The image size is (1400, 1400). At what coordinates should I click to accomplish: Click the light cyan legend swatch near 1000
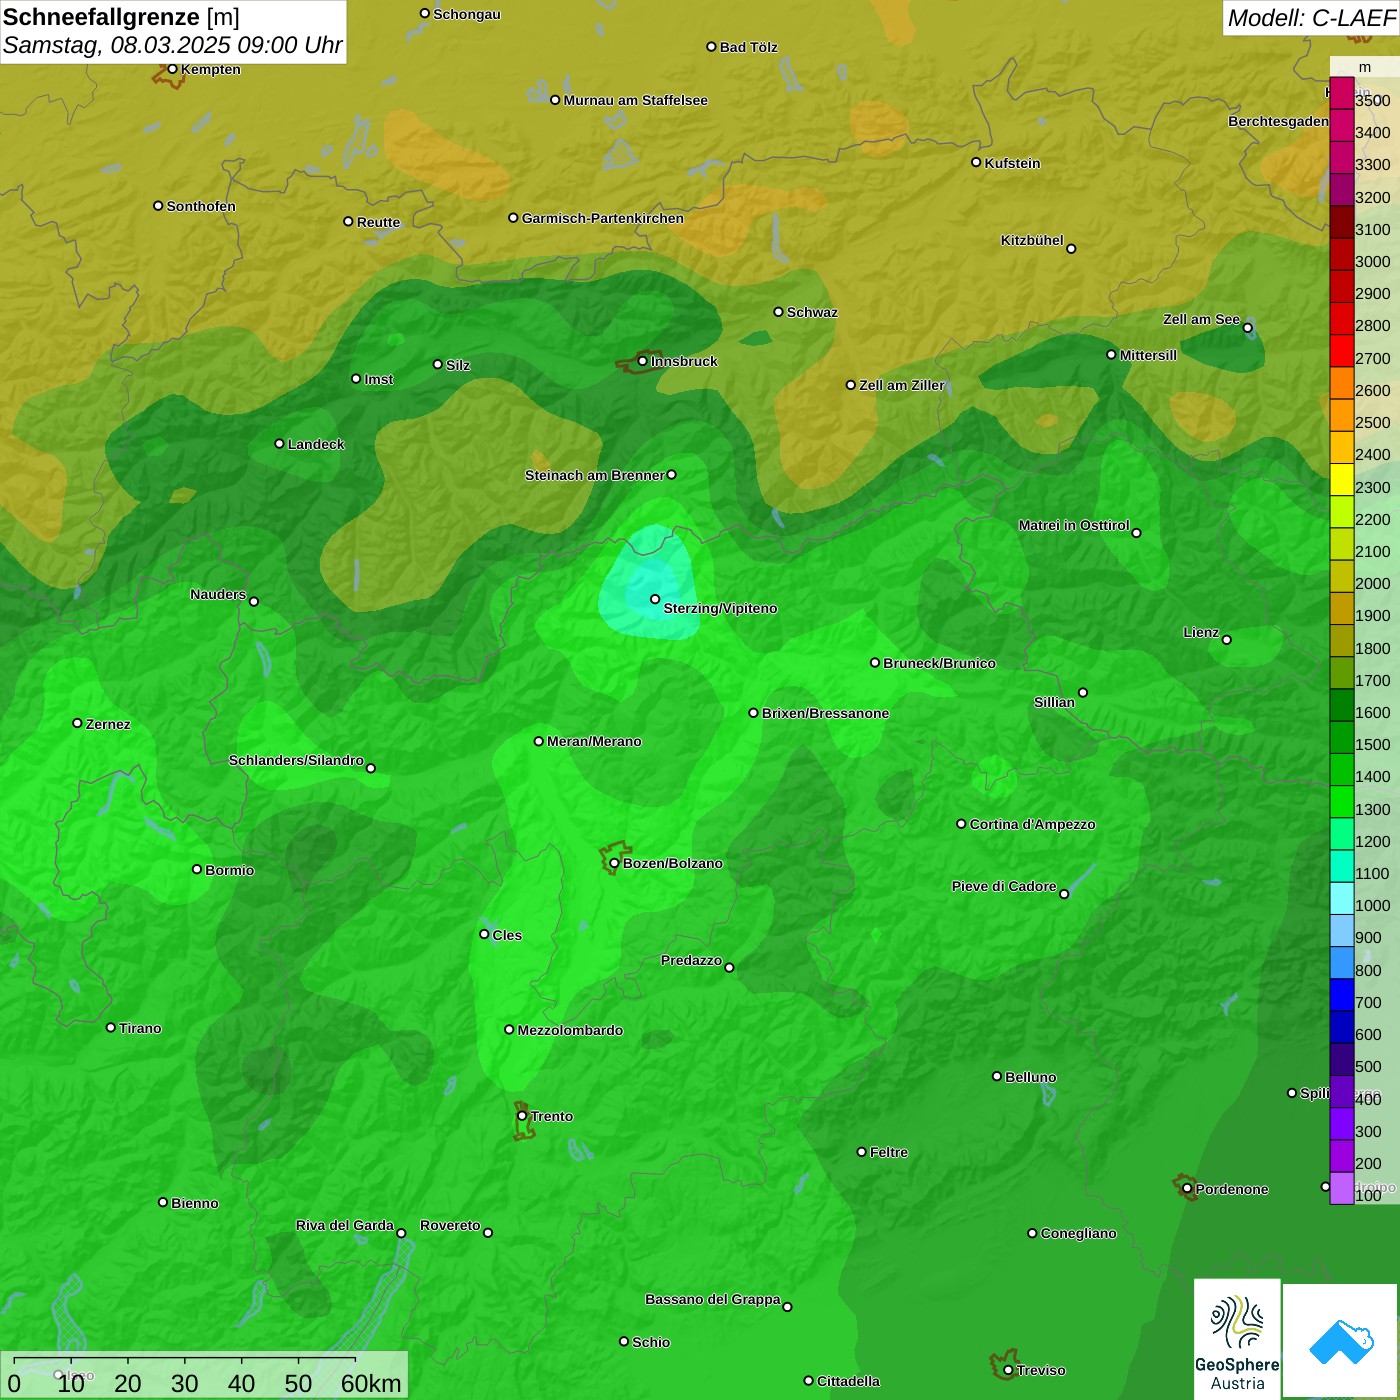[x=1341, y=898]
